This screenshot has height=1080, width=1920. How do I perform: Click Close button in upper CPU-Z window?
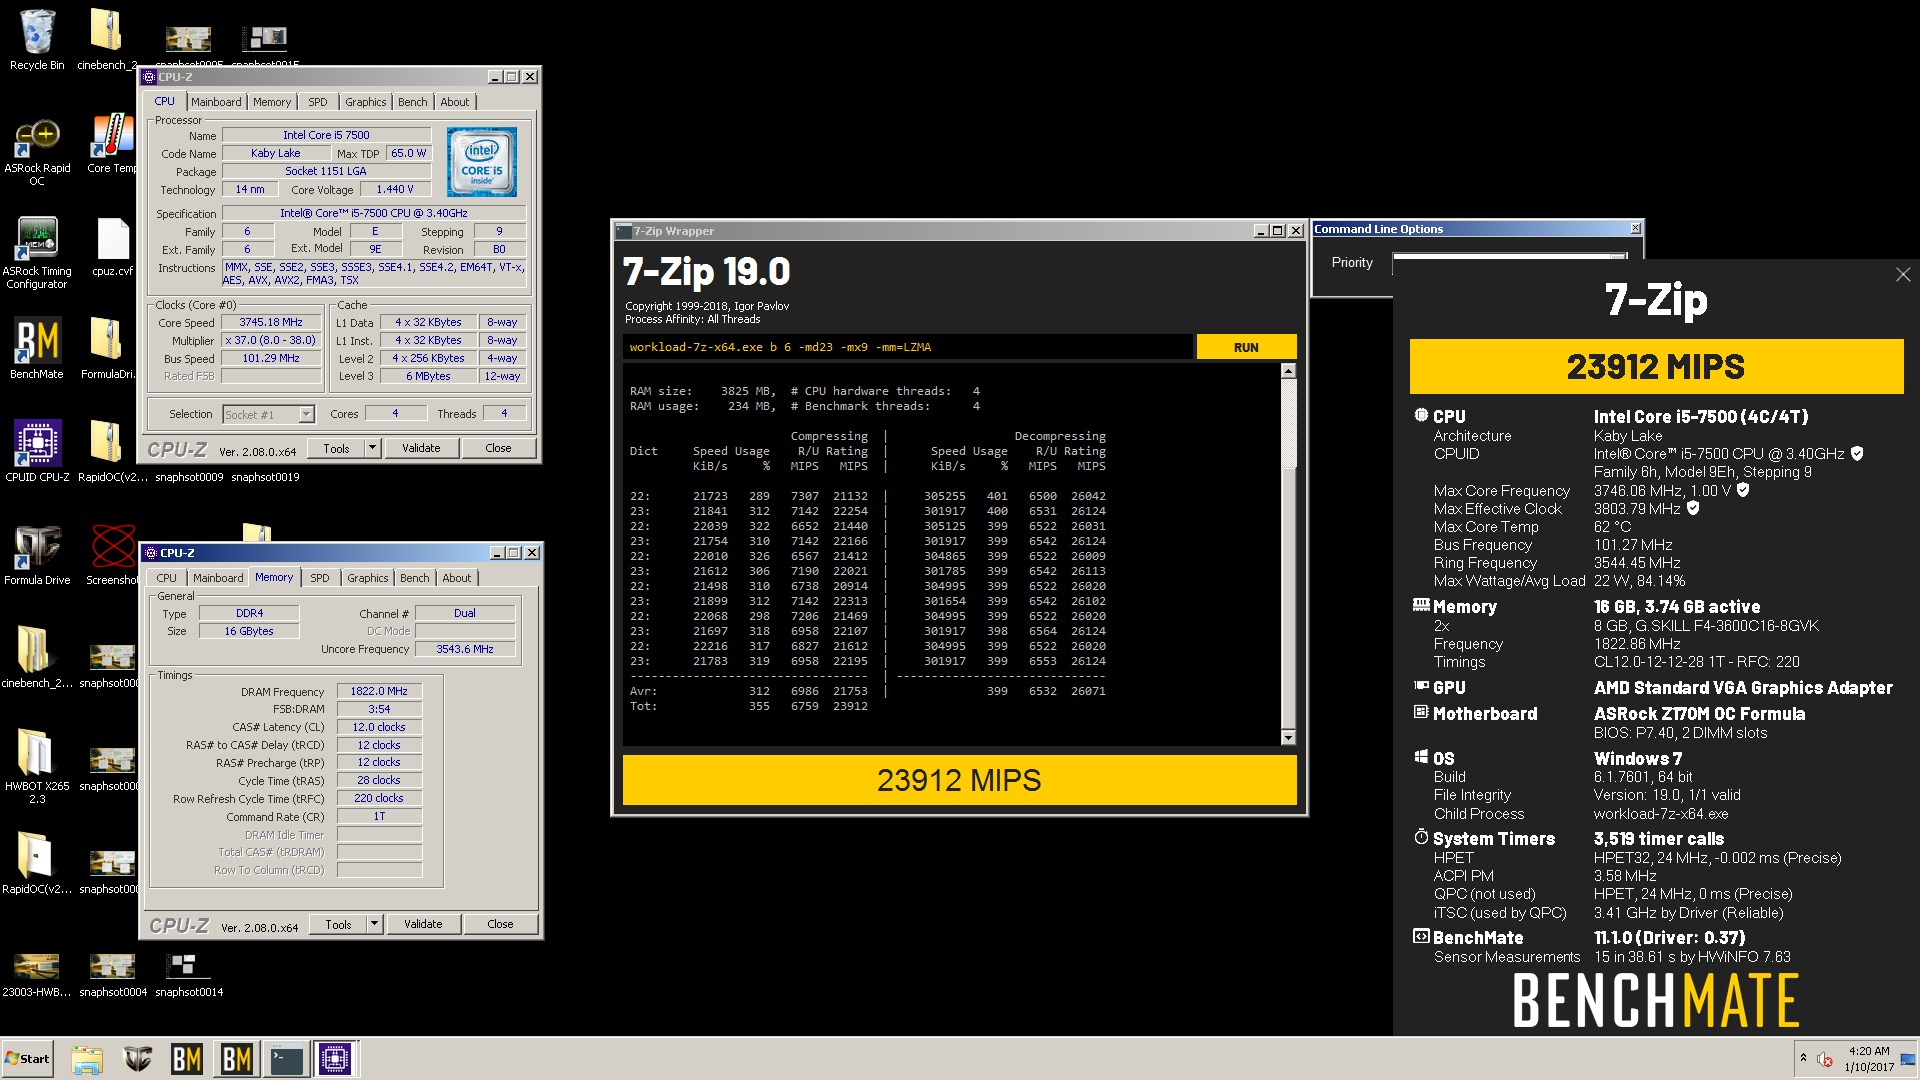(x=498, y=448)
